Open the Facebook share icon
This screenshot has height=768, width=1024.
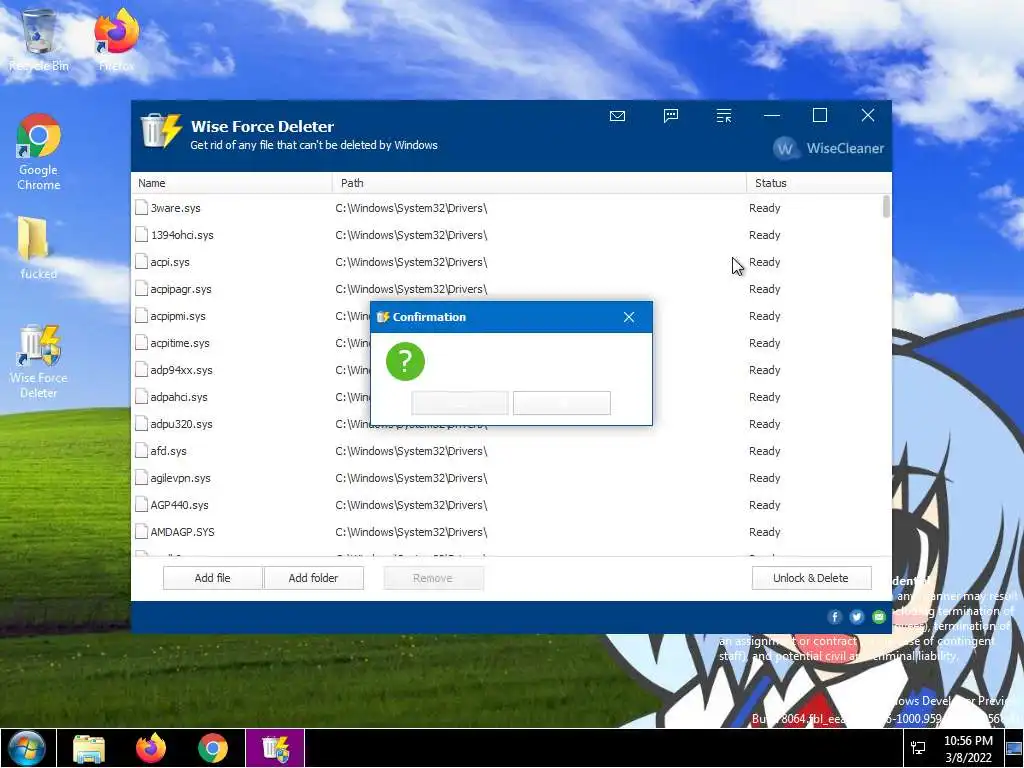(x=835, y=617)
